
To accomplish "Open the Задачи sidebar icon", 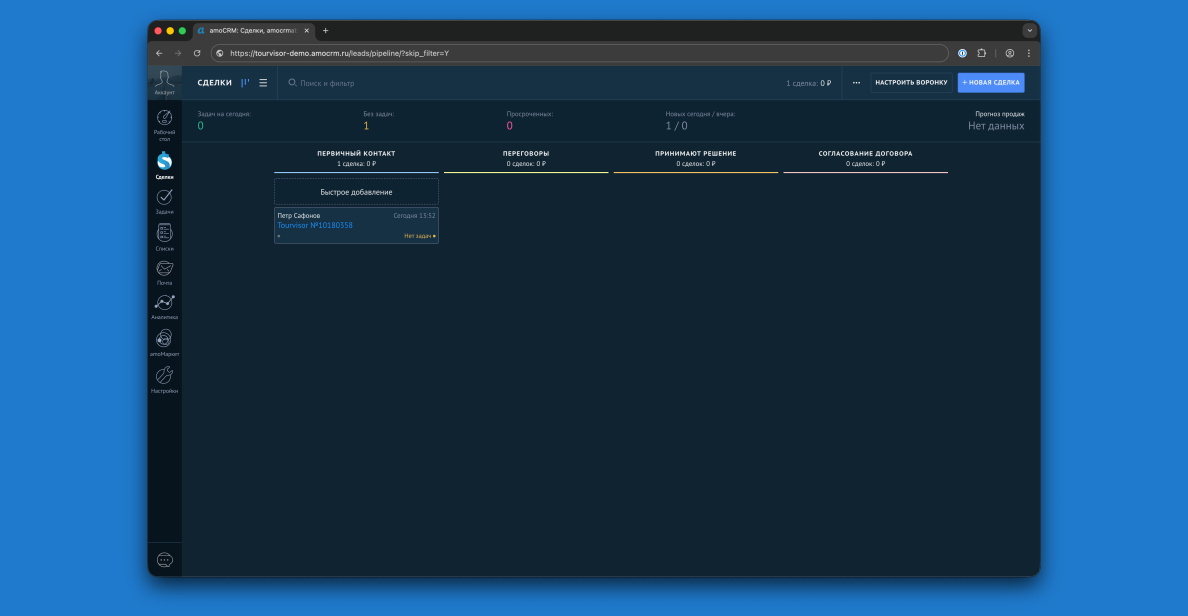I will pyautogui.click(x=164, y=196).
